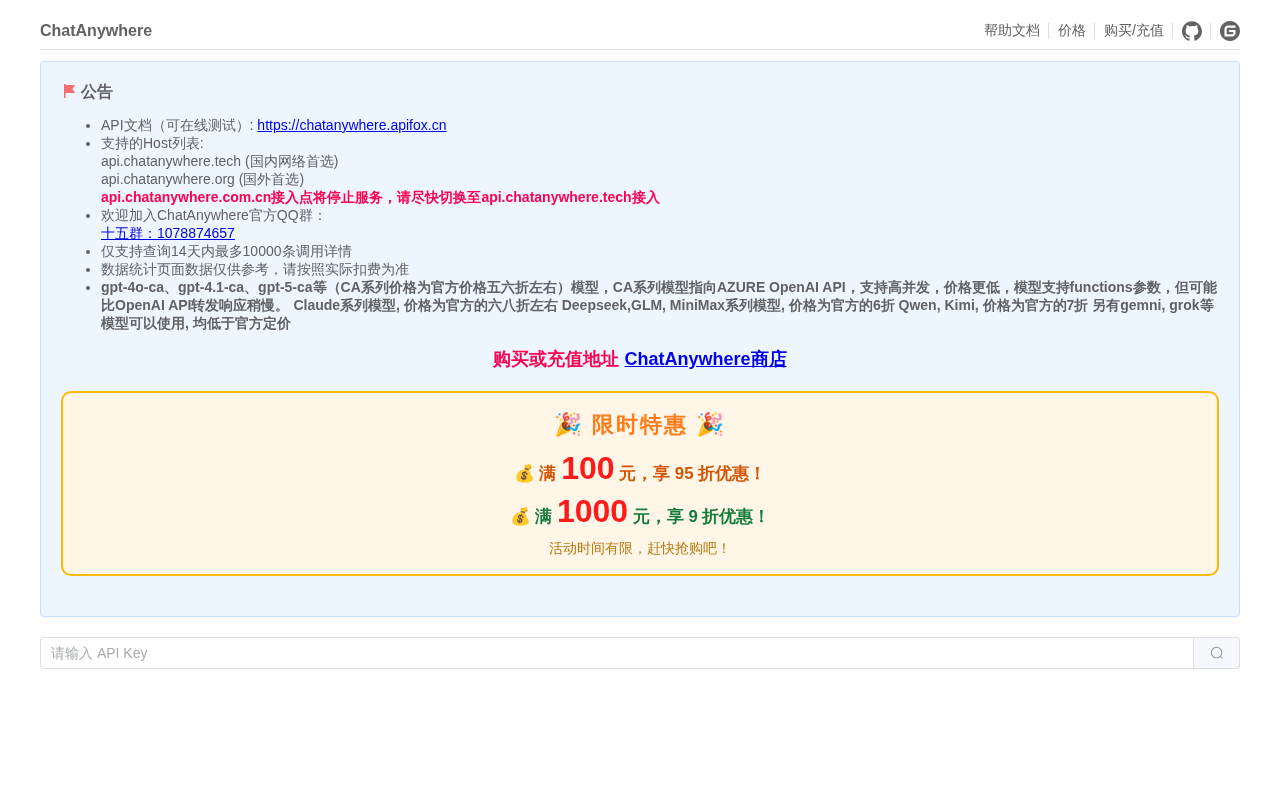Screen dimensions: 1280x800
Task: Open the ChatAnywhere商店 link
Action: coord(706,359)
